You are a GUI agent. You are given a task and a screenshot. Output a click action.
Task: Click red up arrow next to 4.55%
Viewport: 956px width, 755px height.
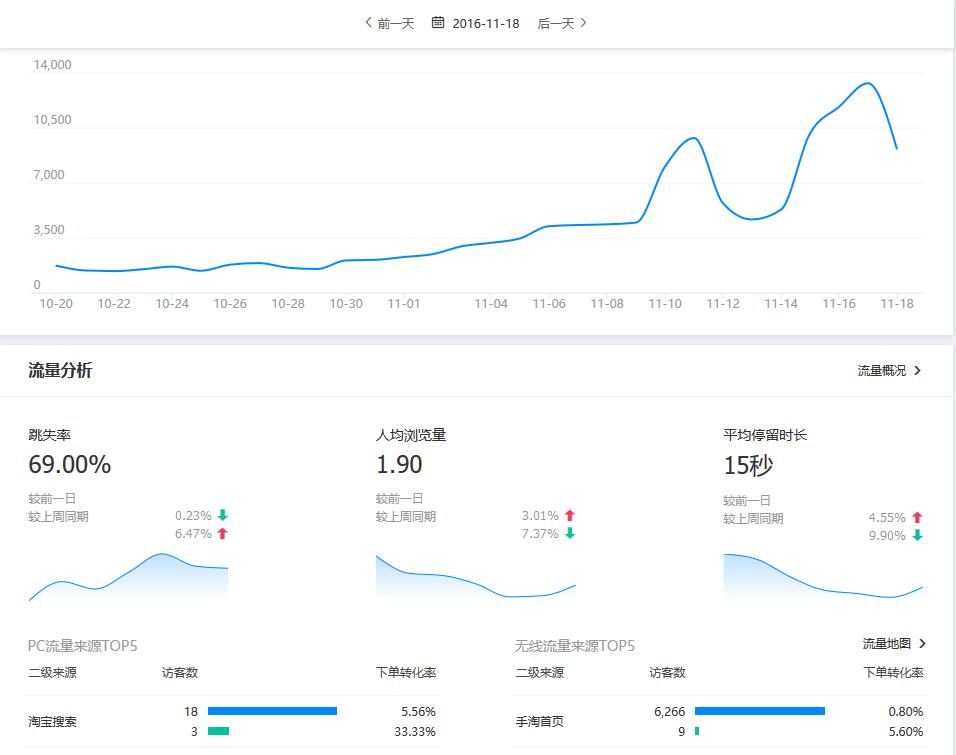point(916,518)
